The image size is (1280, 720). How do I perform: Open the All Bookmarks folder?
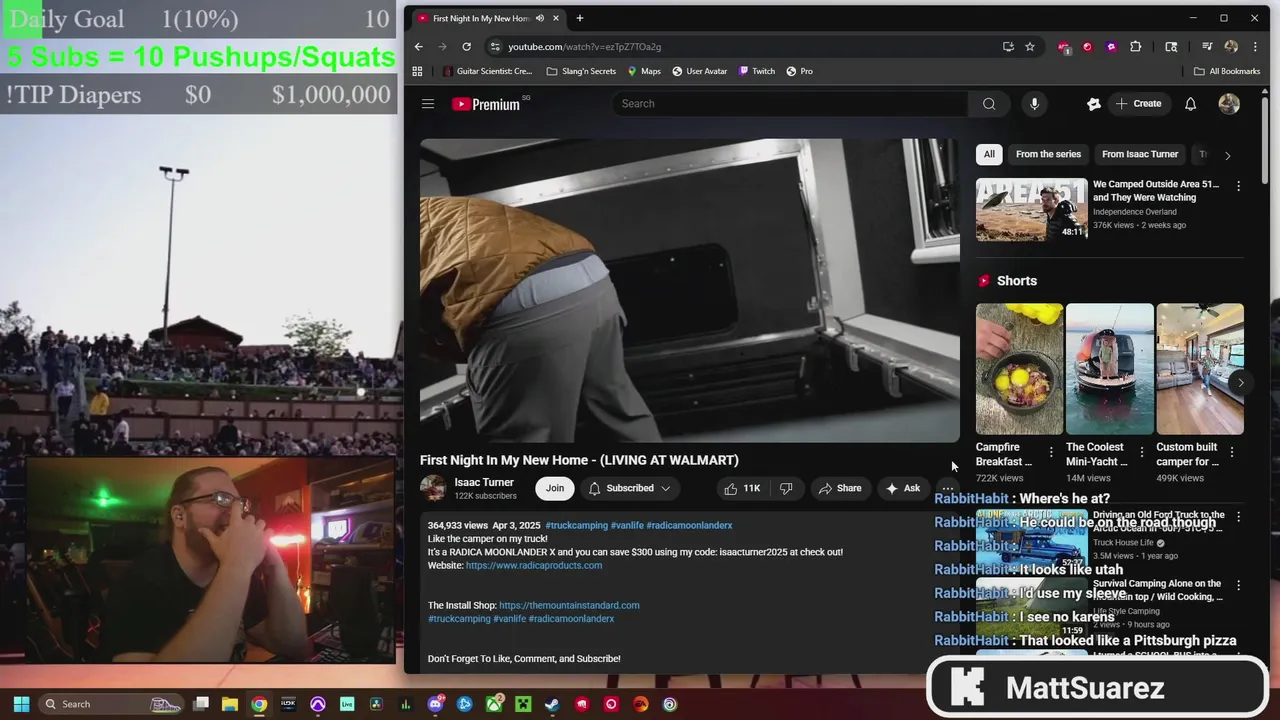[1227, 71]
